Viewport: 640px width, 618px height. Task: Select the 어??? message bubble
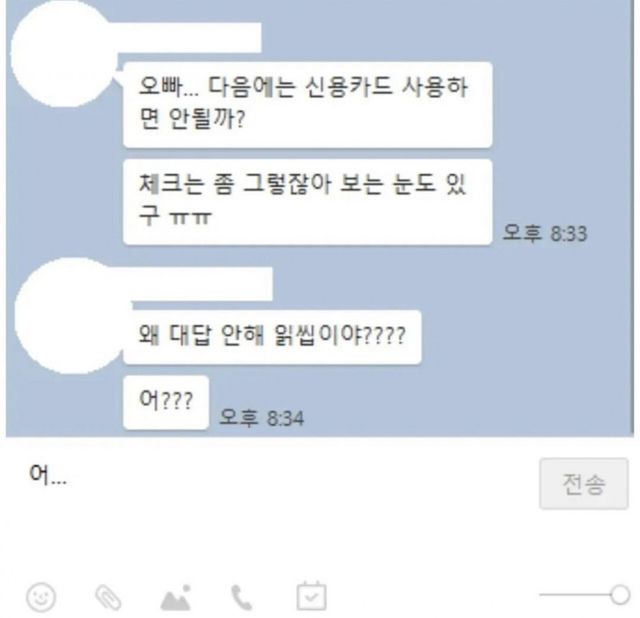[166, 402]
